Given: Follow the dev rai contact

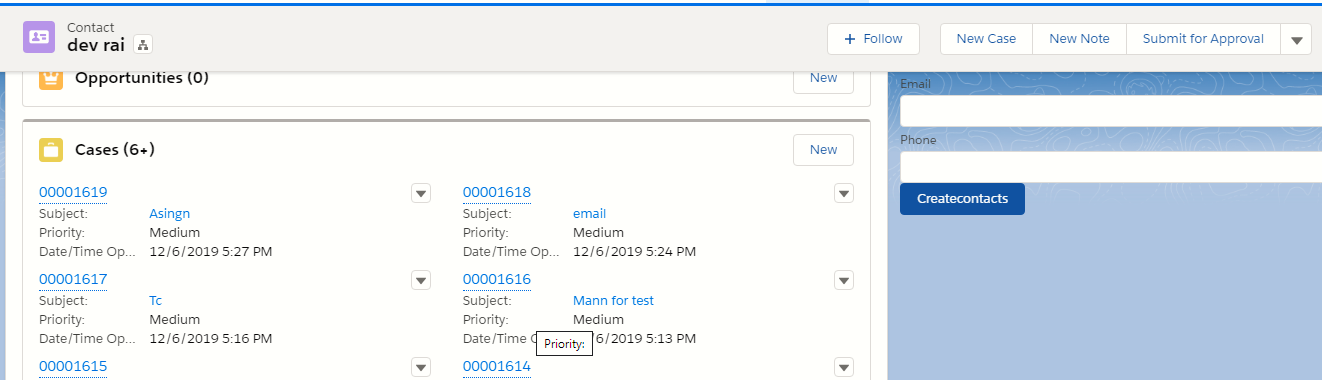Looking at the screenshot, I should point(874,39).
